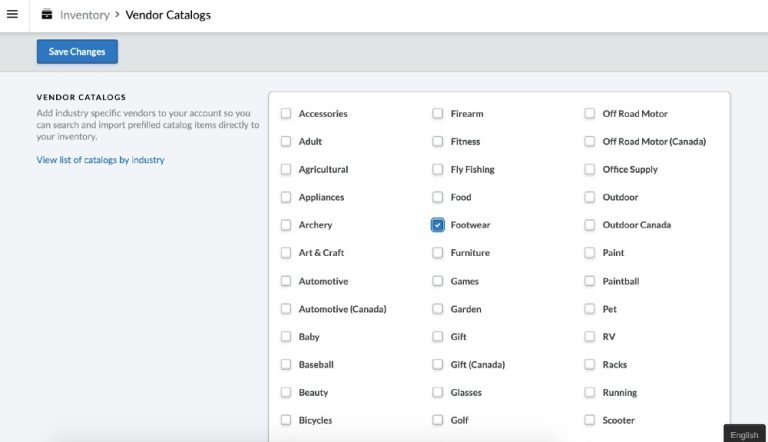
Task: Enable the Office Supply catalog
Action: click(x=590, y=170)
